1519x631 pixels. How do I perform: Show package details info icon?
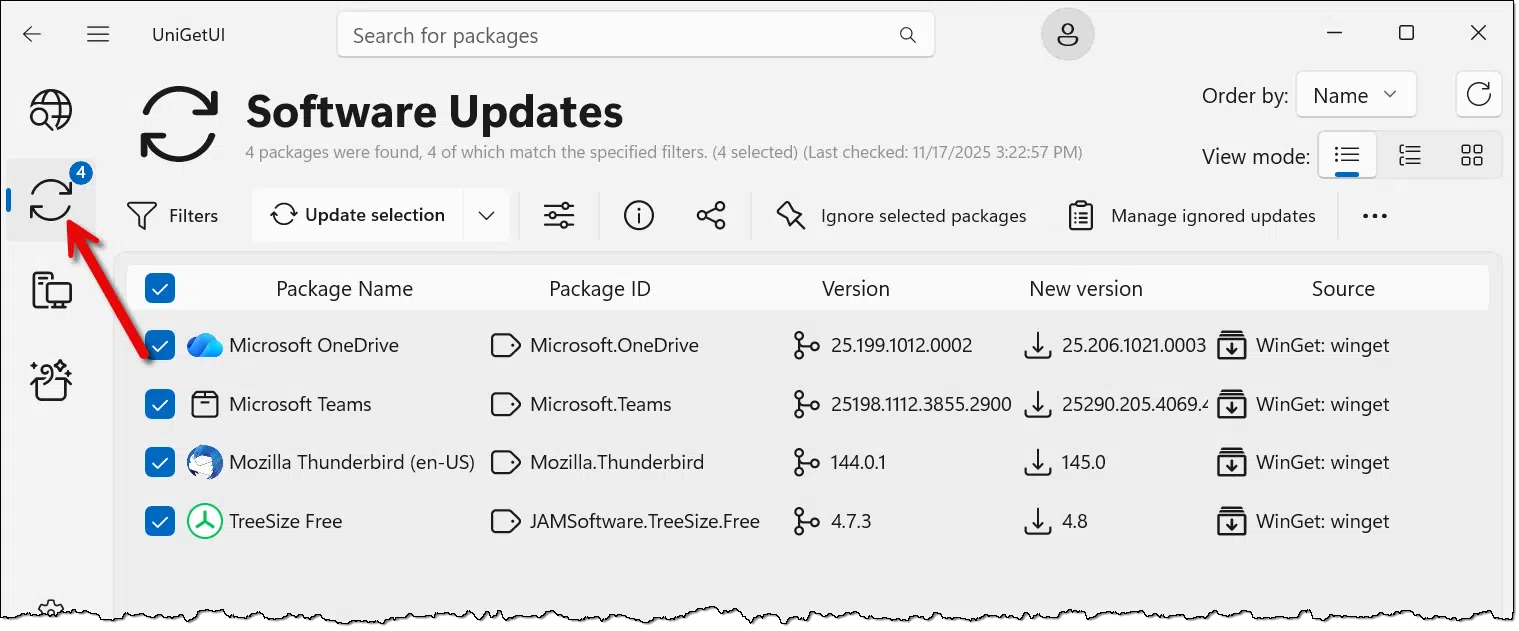(639, 215)
